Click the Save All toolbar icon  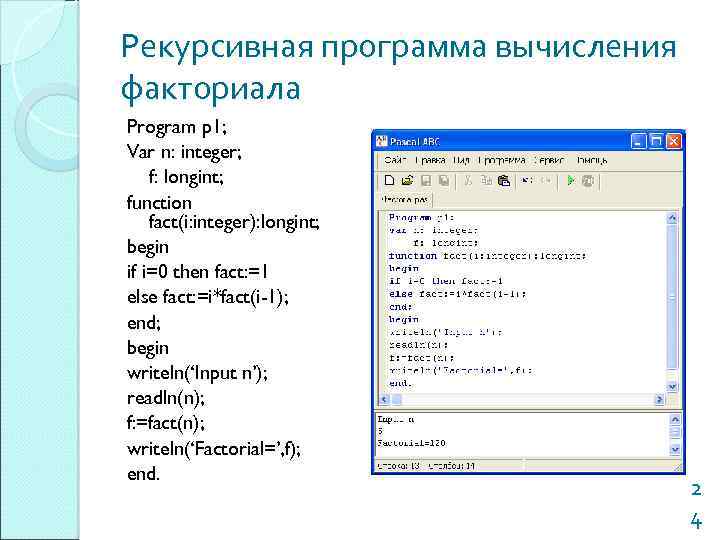click(x=444, y=180)
